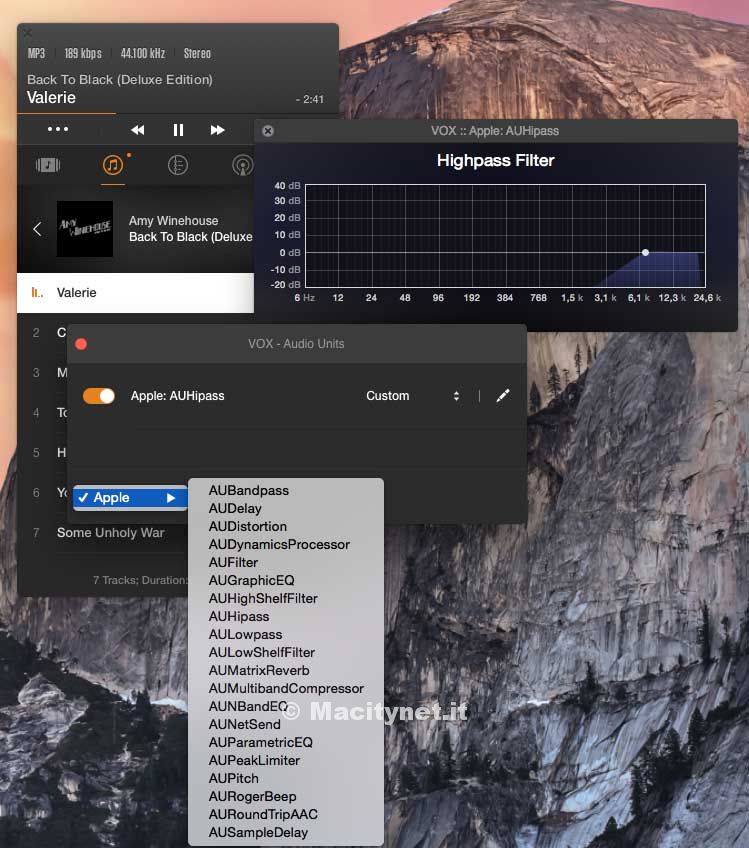Skip to next track with fast-forward button
Image resolution: width=749 pixels, height=848 pixels.
click(217, 130)
